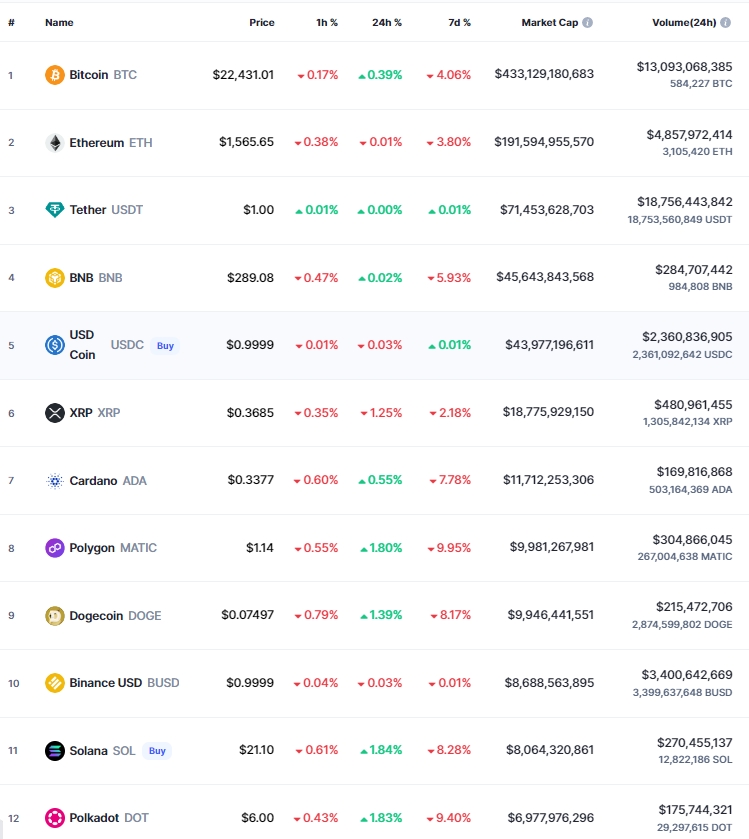Sort table by Price column header
Image resolution: width=749 pixels, height=839 pixels.
click(x=262, y=22)
